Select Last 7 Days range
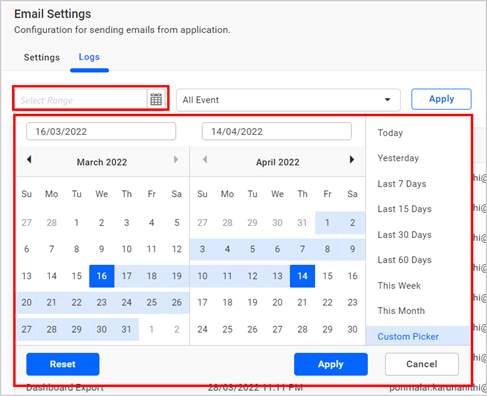 [x=402, y=184]
